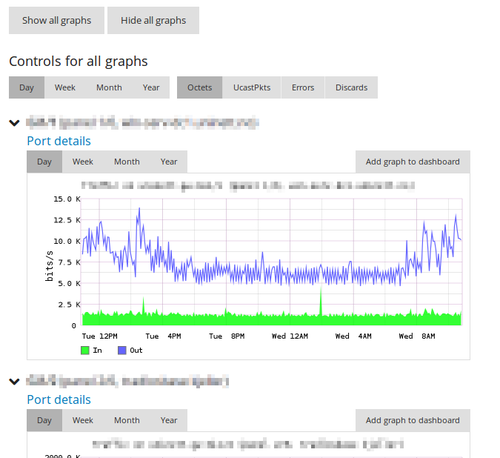Click the blue Out legend swatch
Viewport: 500px width, 458px height.
coord(122,350)
